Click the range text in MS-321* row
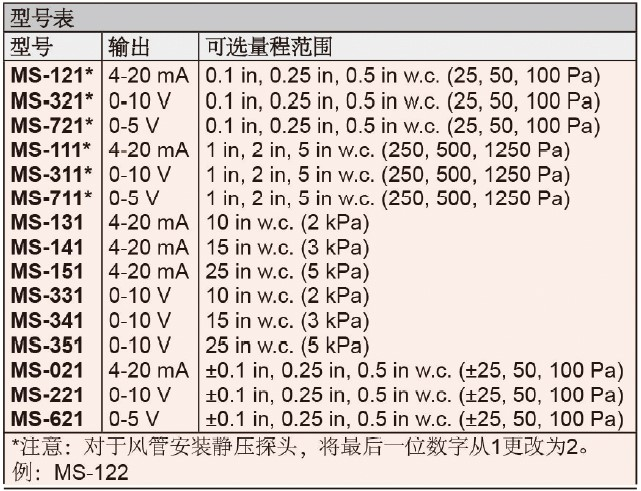This screenshot has height=491, width=641. 403,101
